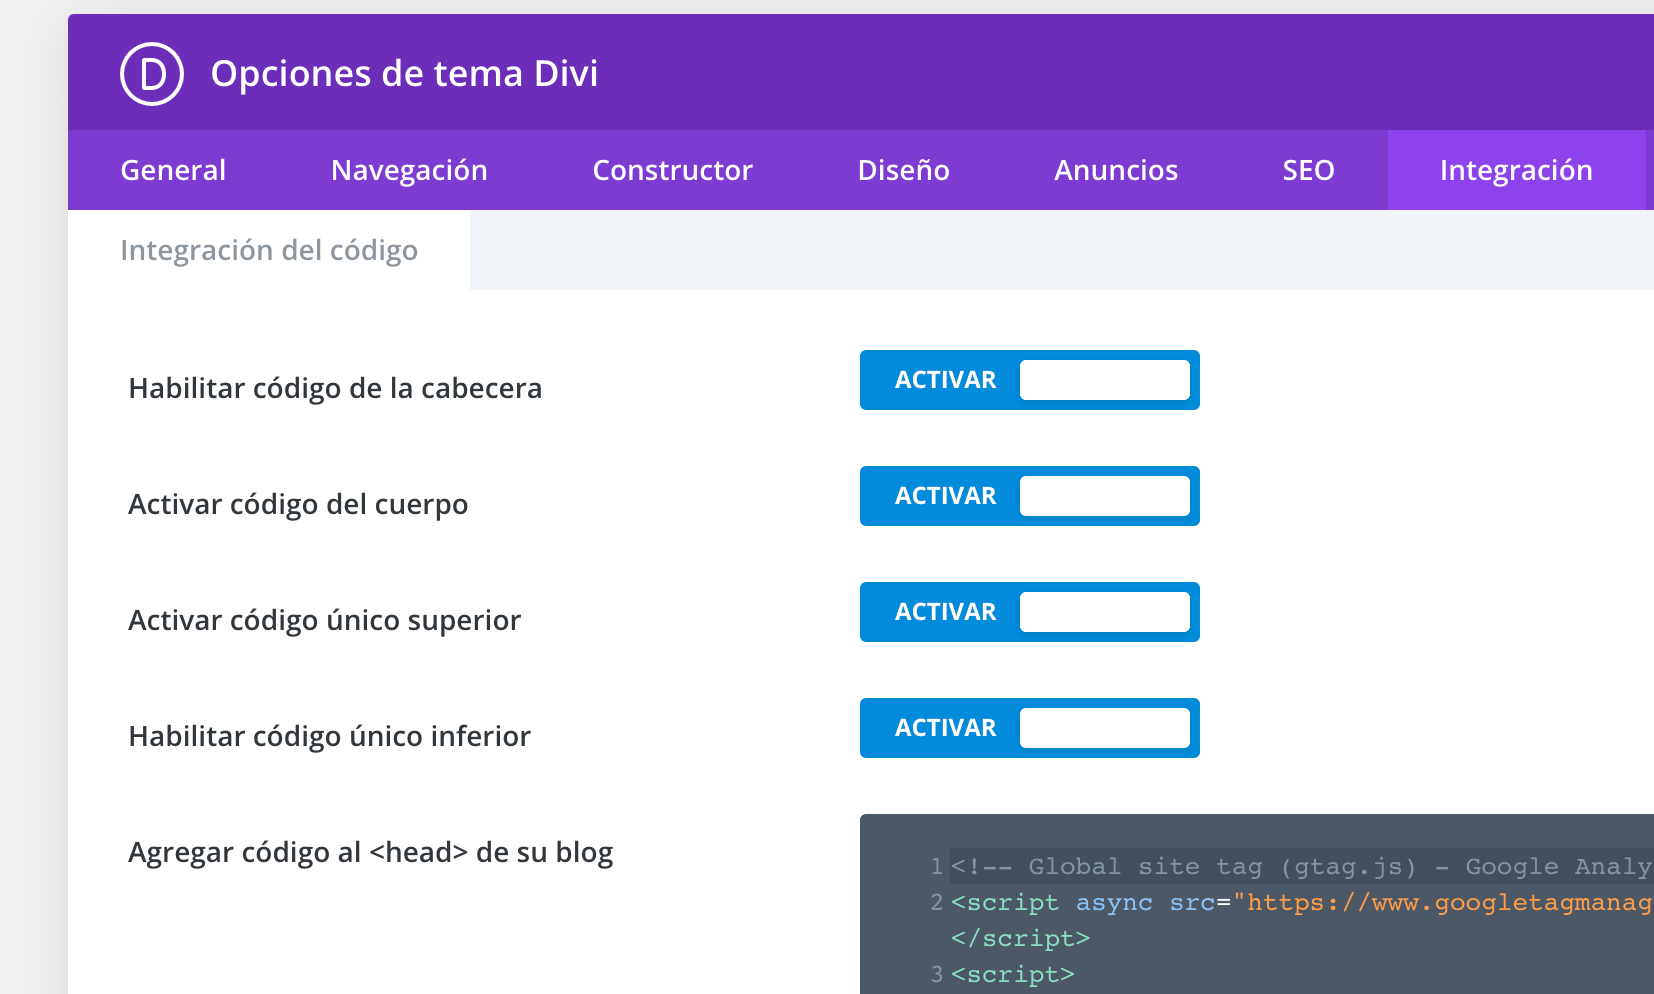Image resolution: width=1654 pixels, height=994 pixels.
Task: Click 'Habilitar código único inferior' label
Action: 330,736
